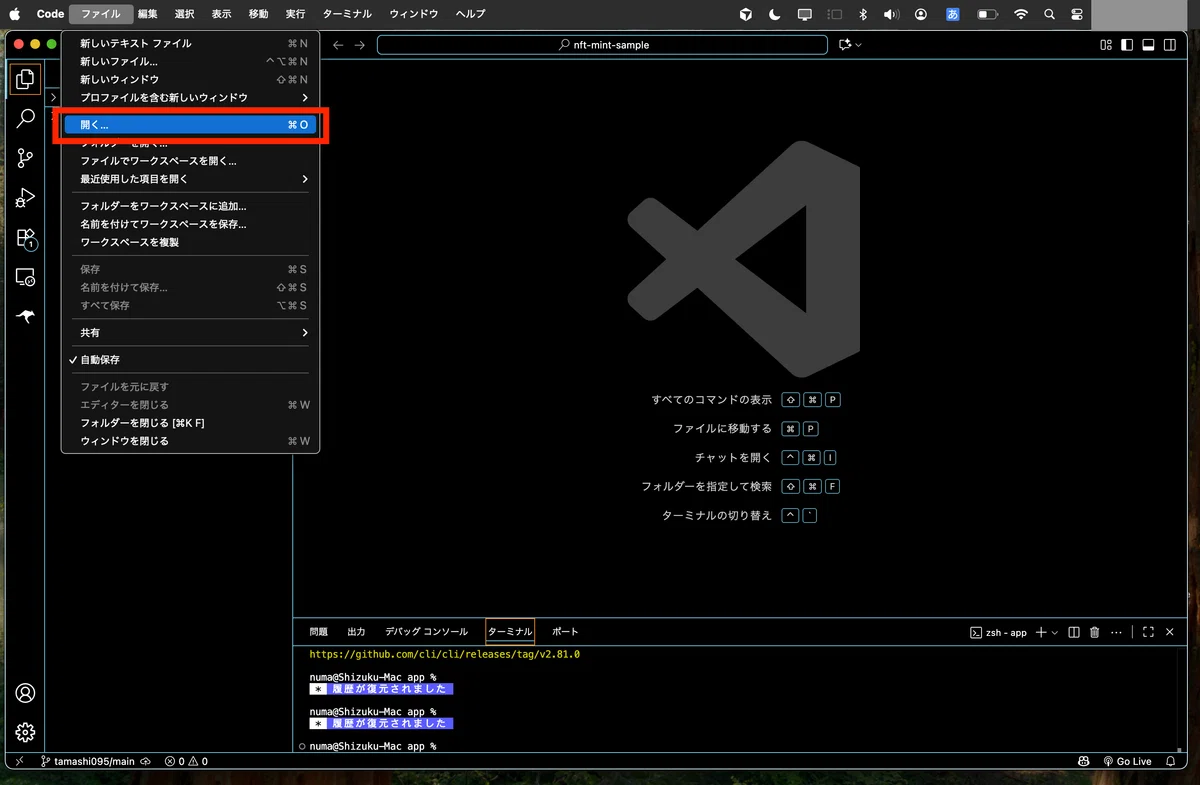Open the notifications bell in status bar

[1169, 761]
